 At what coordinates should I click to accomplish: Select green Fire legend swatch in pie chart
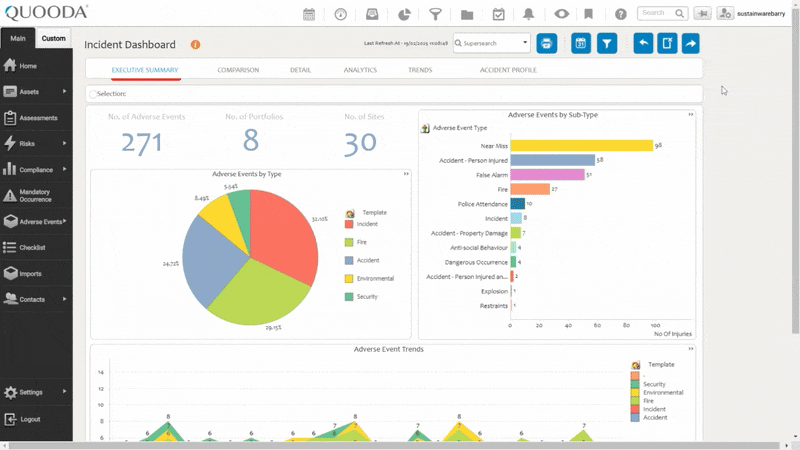(349, 242)
